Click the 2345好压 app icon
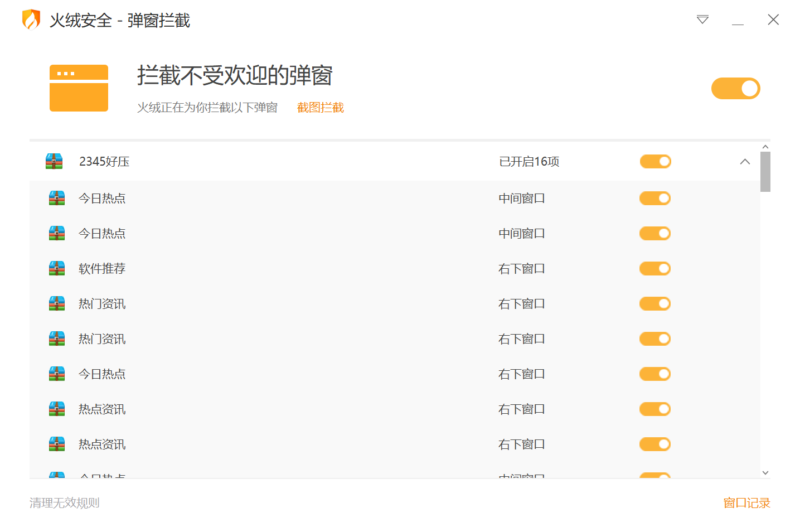Screen dimensions: 800x527 [x=54, y=162]
